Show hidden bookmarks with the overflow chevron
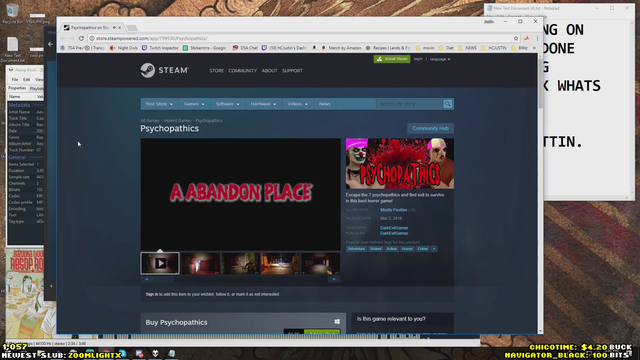 pos(534,48)
